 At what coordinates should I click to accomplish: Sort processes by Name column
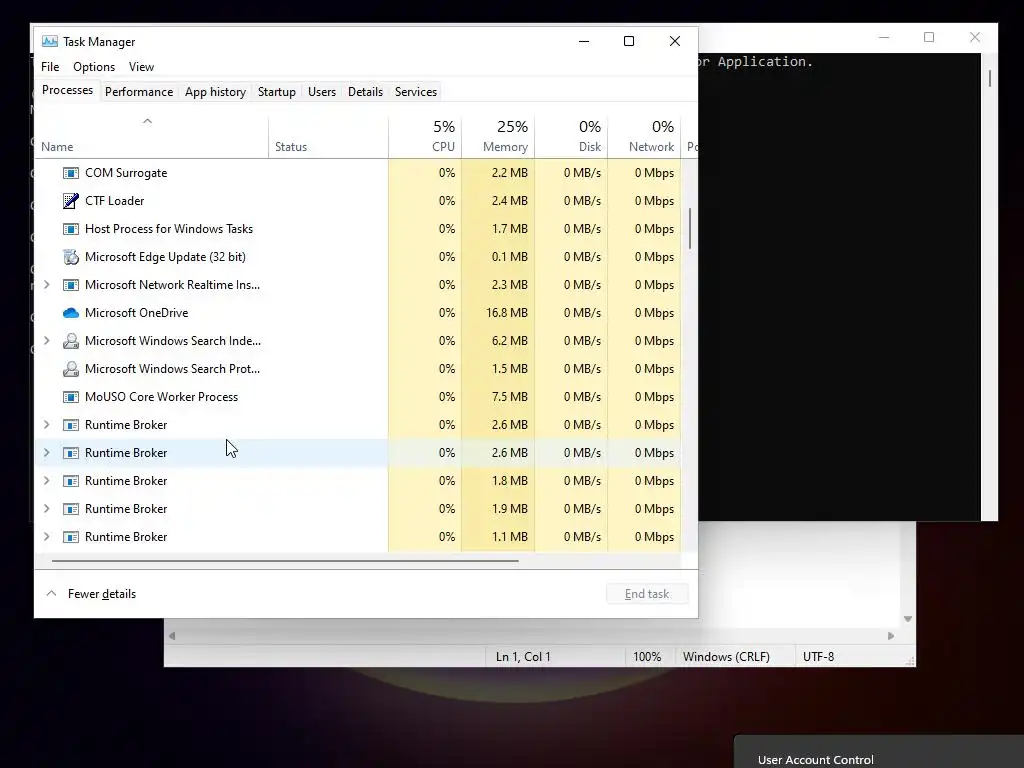point(151,137)
